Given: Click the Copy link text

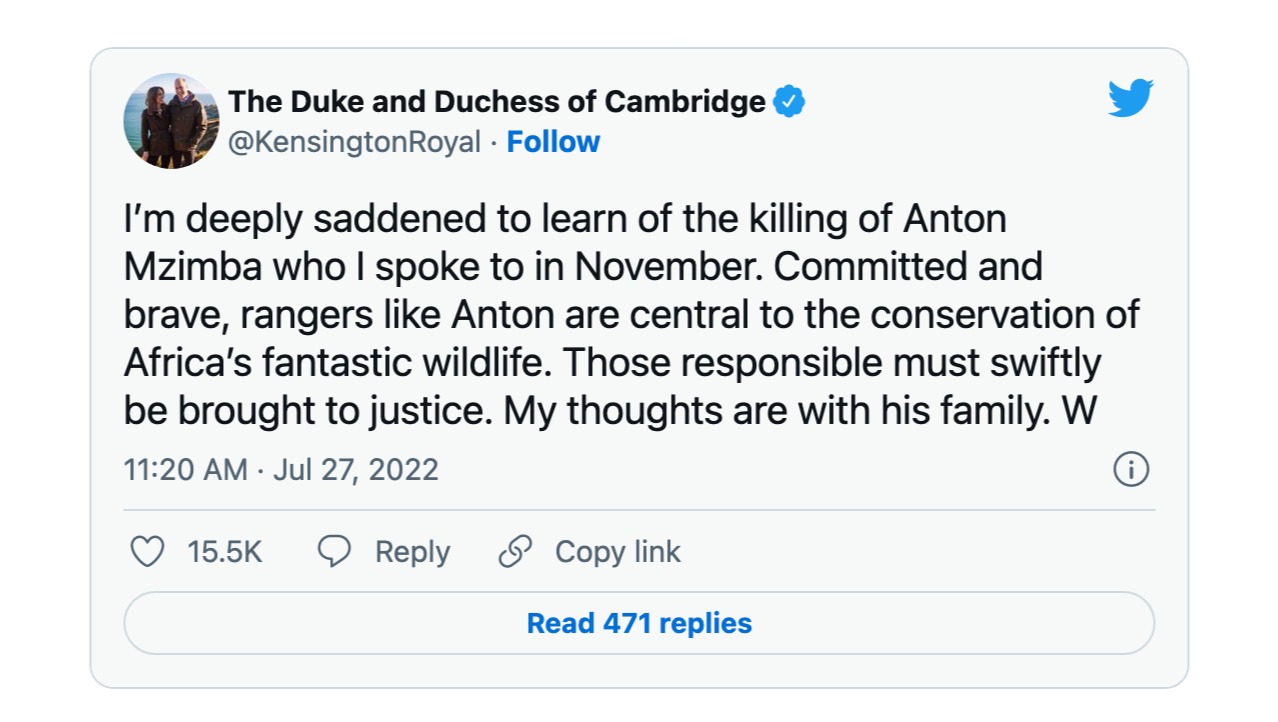Looking at the screenshot, I should (x=617, y=552).
